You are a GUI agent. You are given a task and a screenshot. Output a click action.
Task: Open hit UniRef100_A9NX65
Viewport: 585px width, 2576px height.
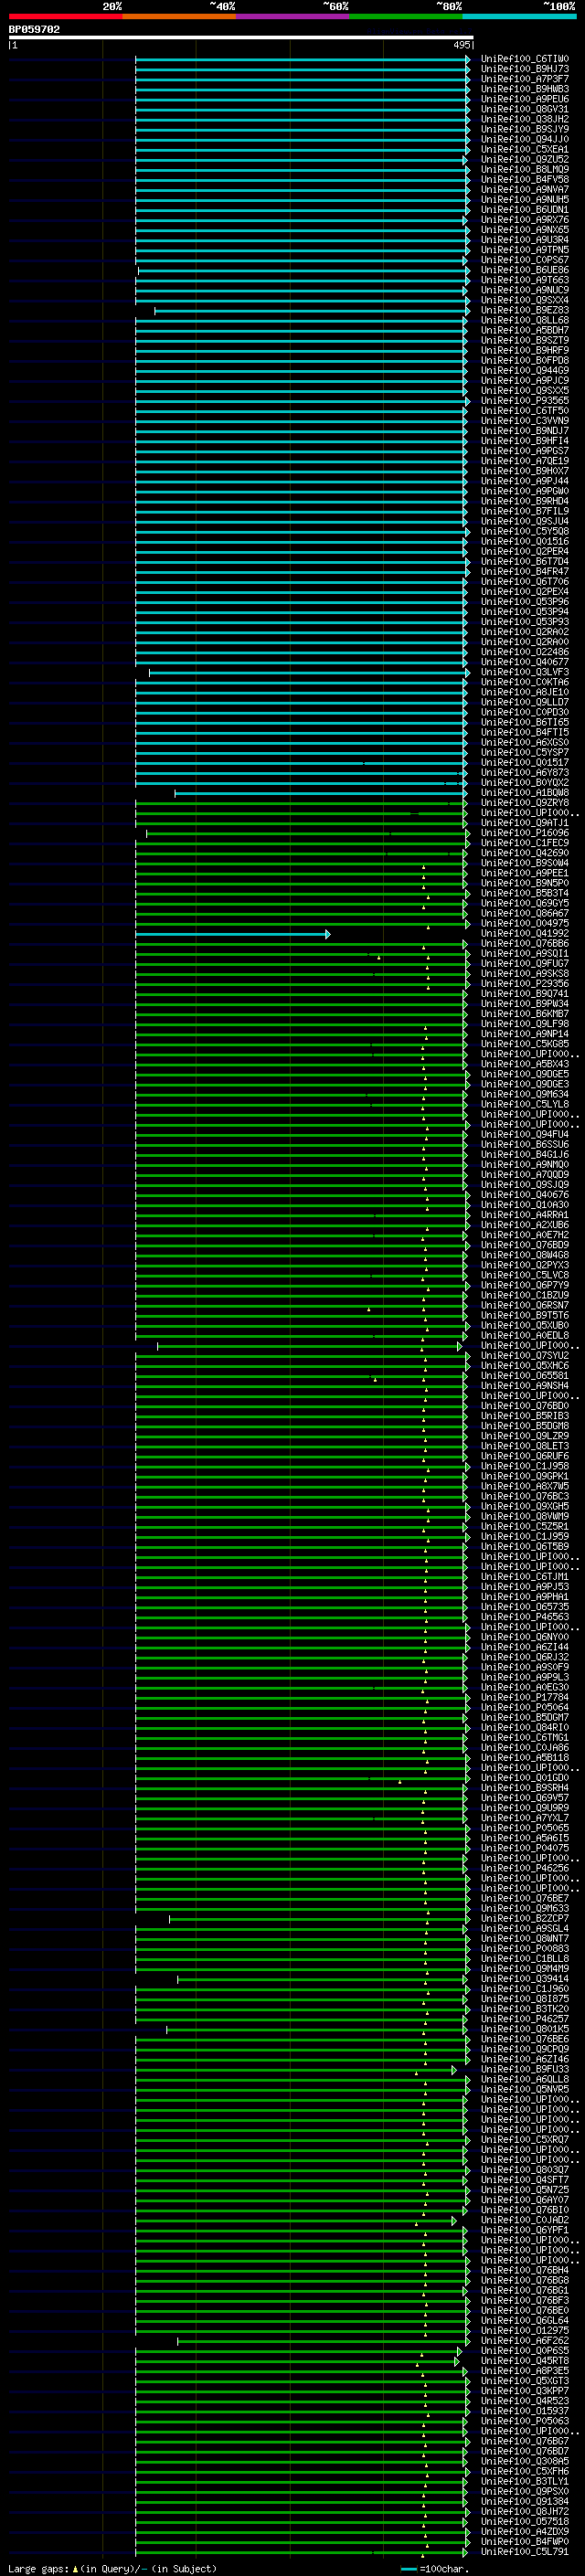tap(525, 230)
